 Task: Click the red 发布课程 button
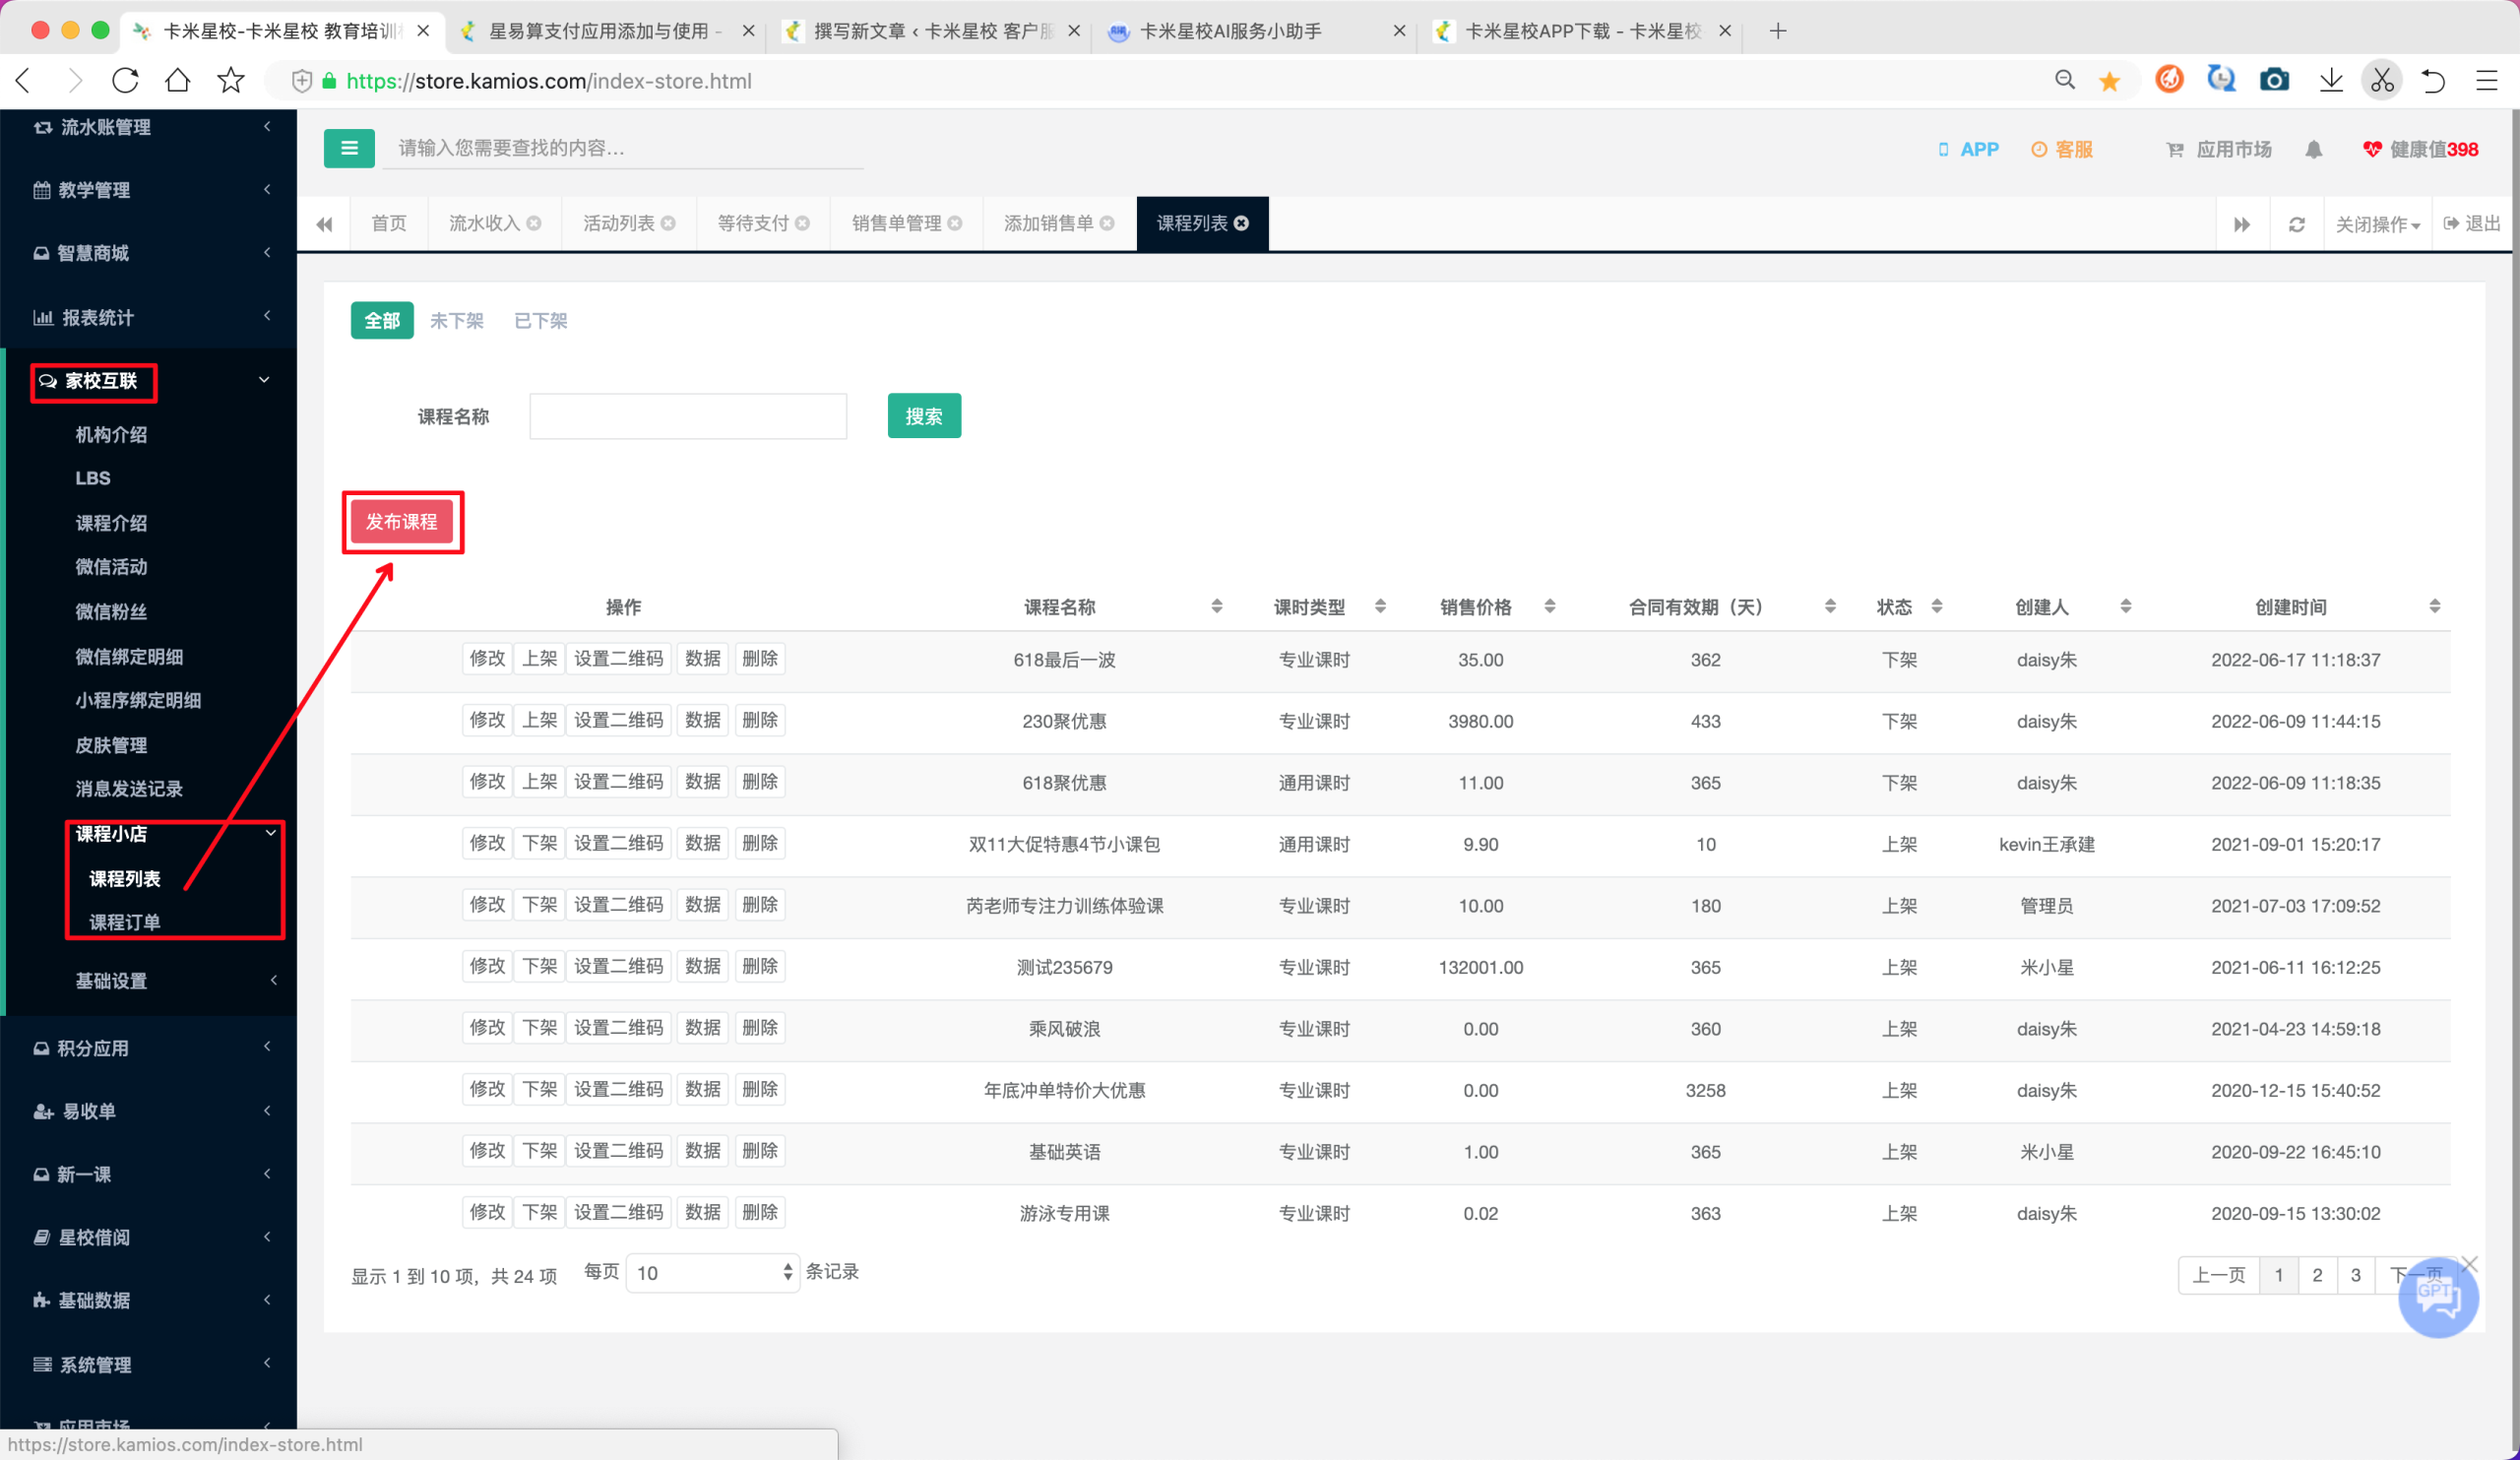[401, 521]
